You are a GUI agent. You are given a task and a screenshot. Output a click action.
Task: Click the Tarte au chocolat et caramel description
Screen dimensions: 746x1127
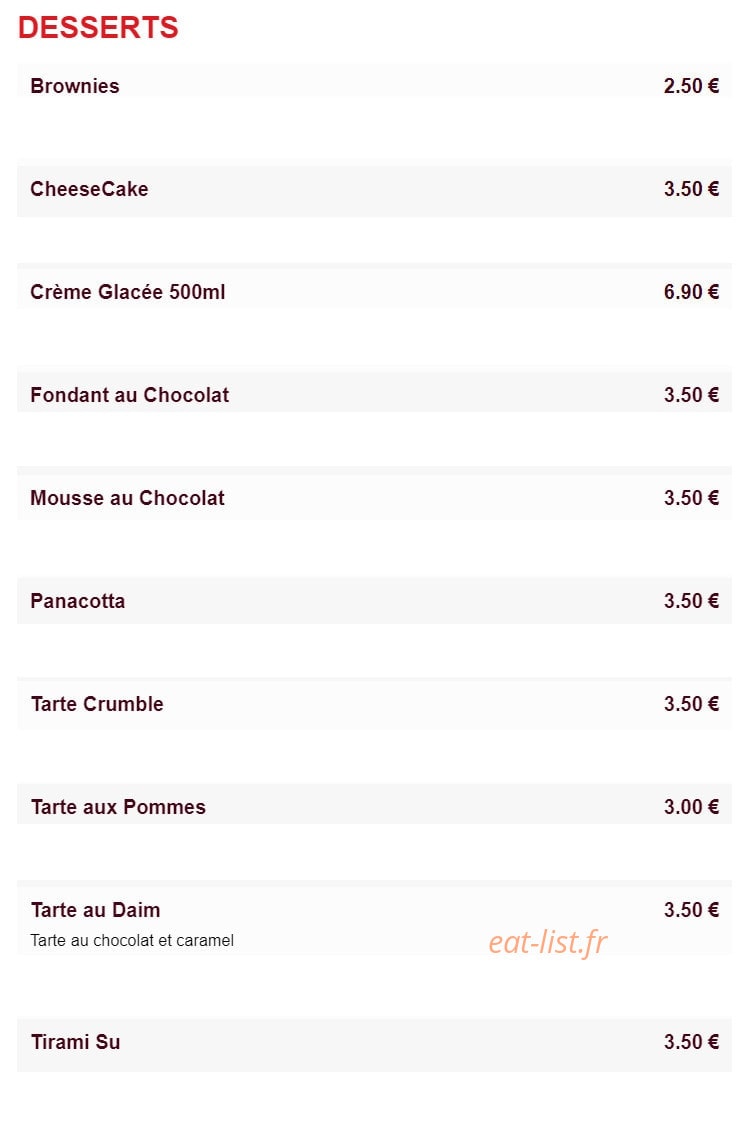tap(132, 940)
